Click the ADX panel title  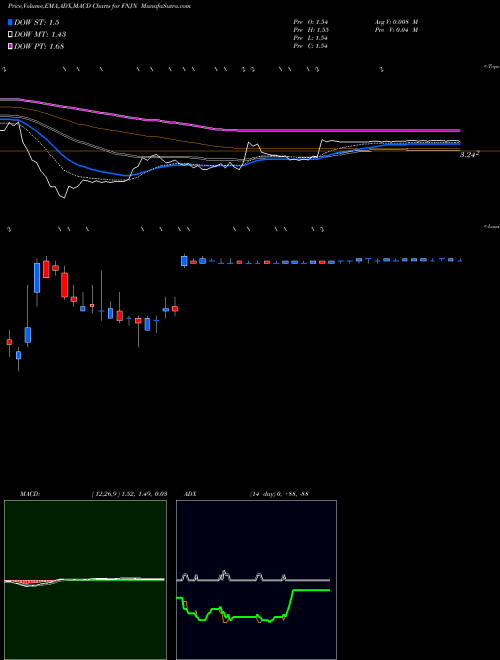[x=190, y=494]
